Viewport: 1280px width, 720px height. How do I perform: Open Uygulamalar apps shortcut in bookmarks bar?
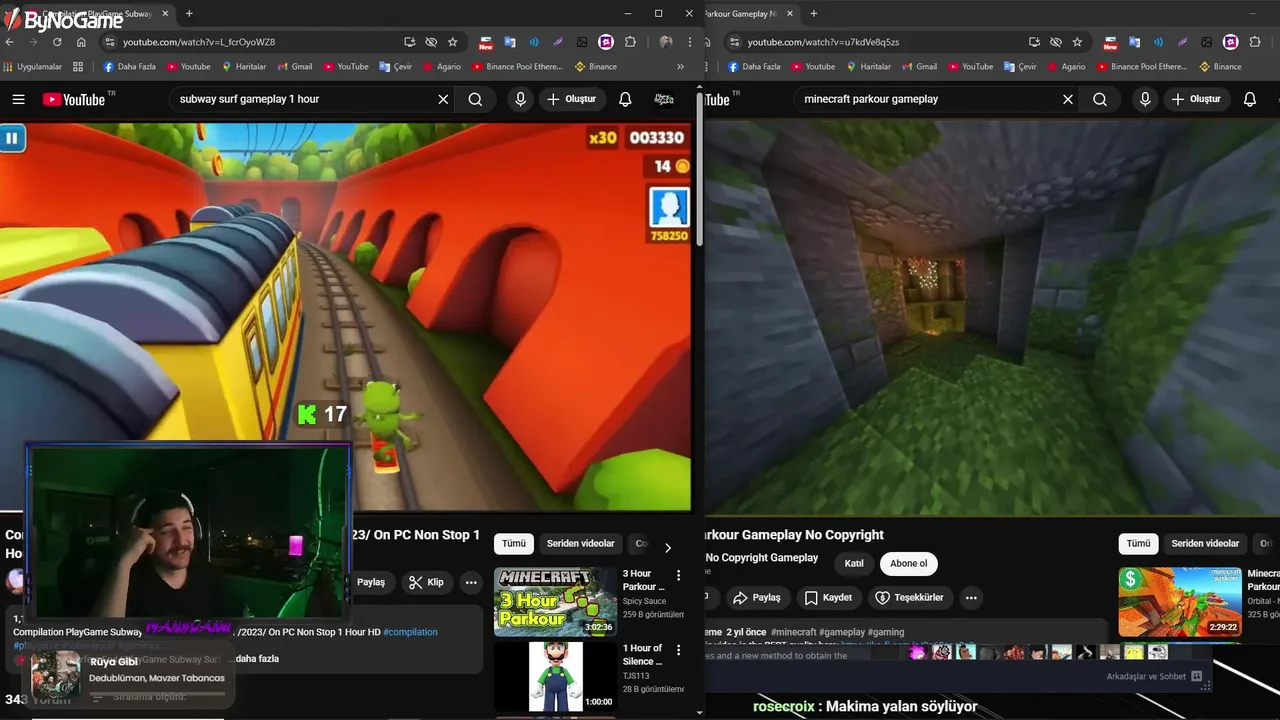click(x=33, y=67)
